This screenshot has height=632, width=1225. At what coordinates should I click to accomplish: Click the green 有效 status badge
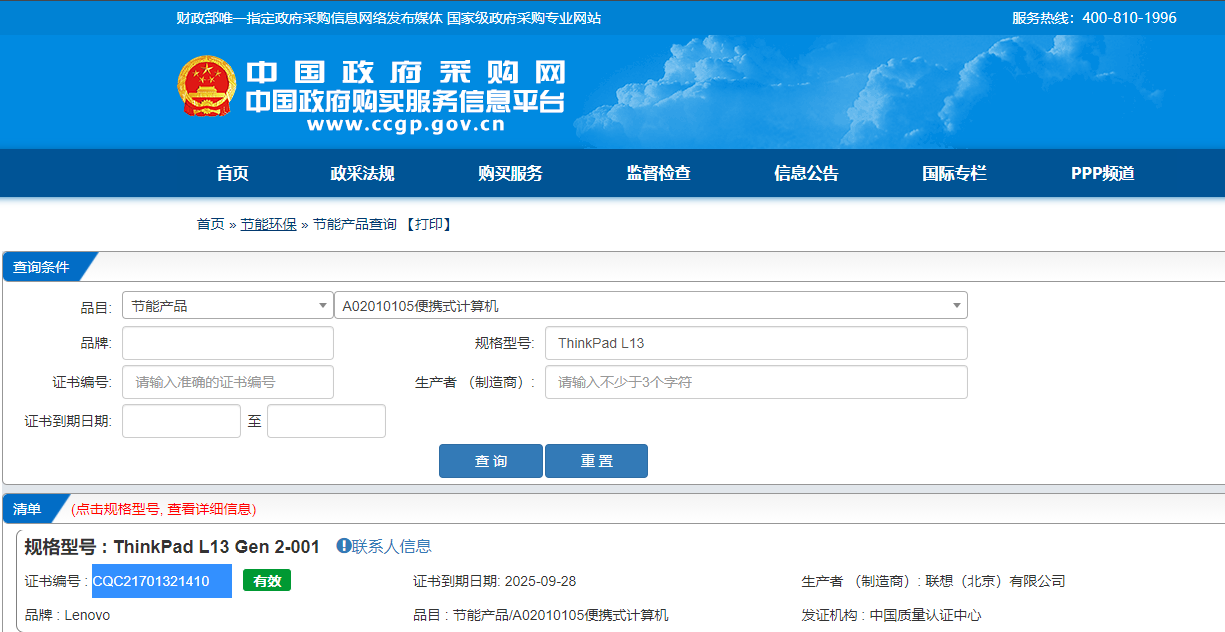click(267, 581)
